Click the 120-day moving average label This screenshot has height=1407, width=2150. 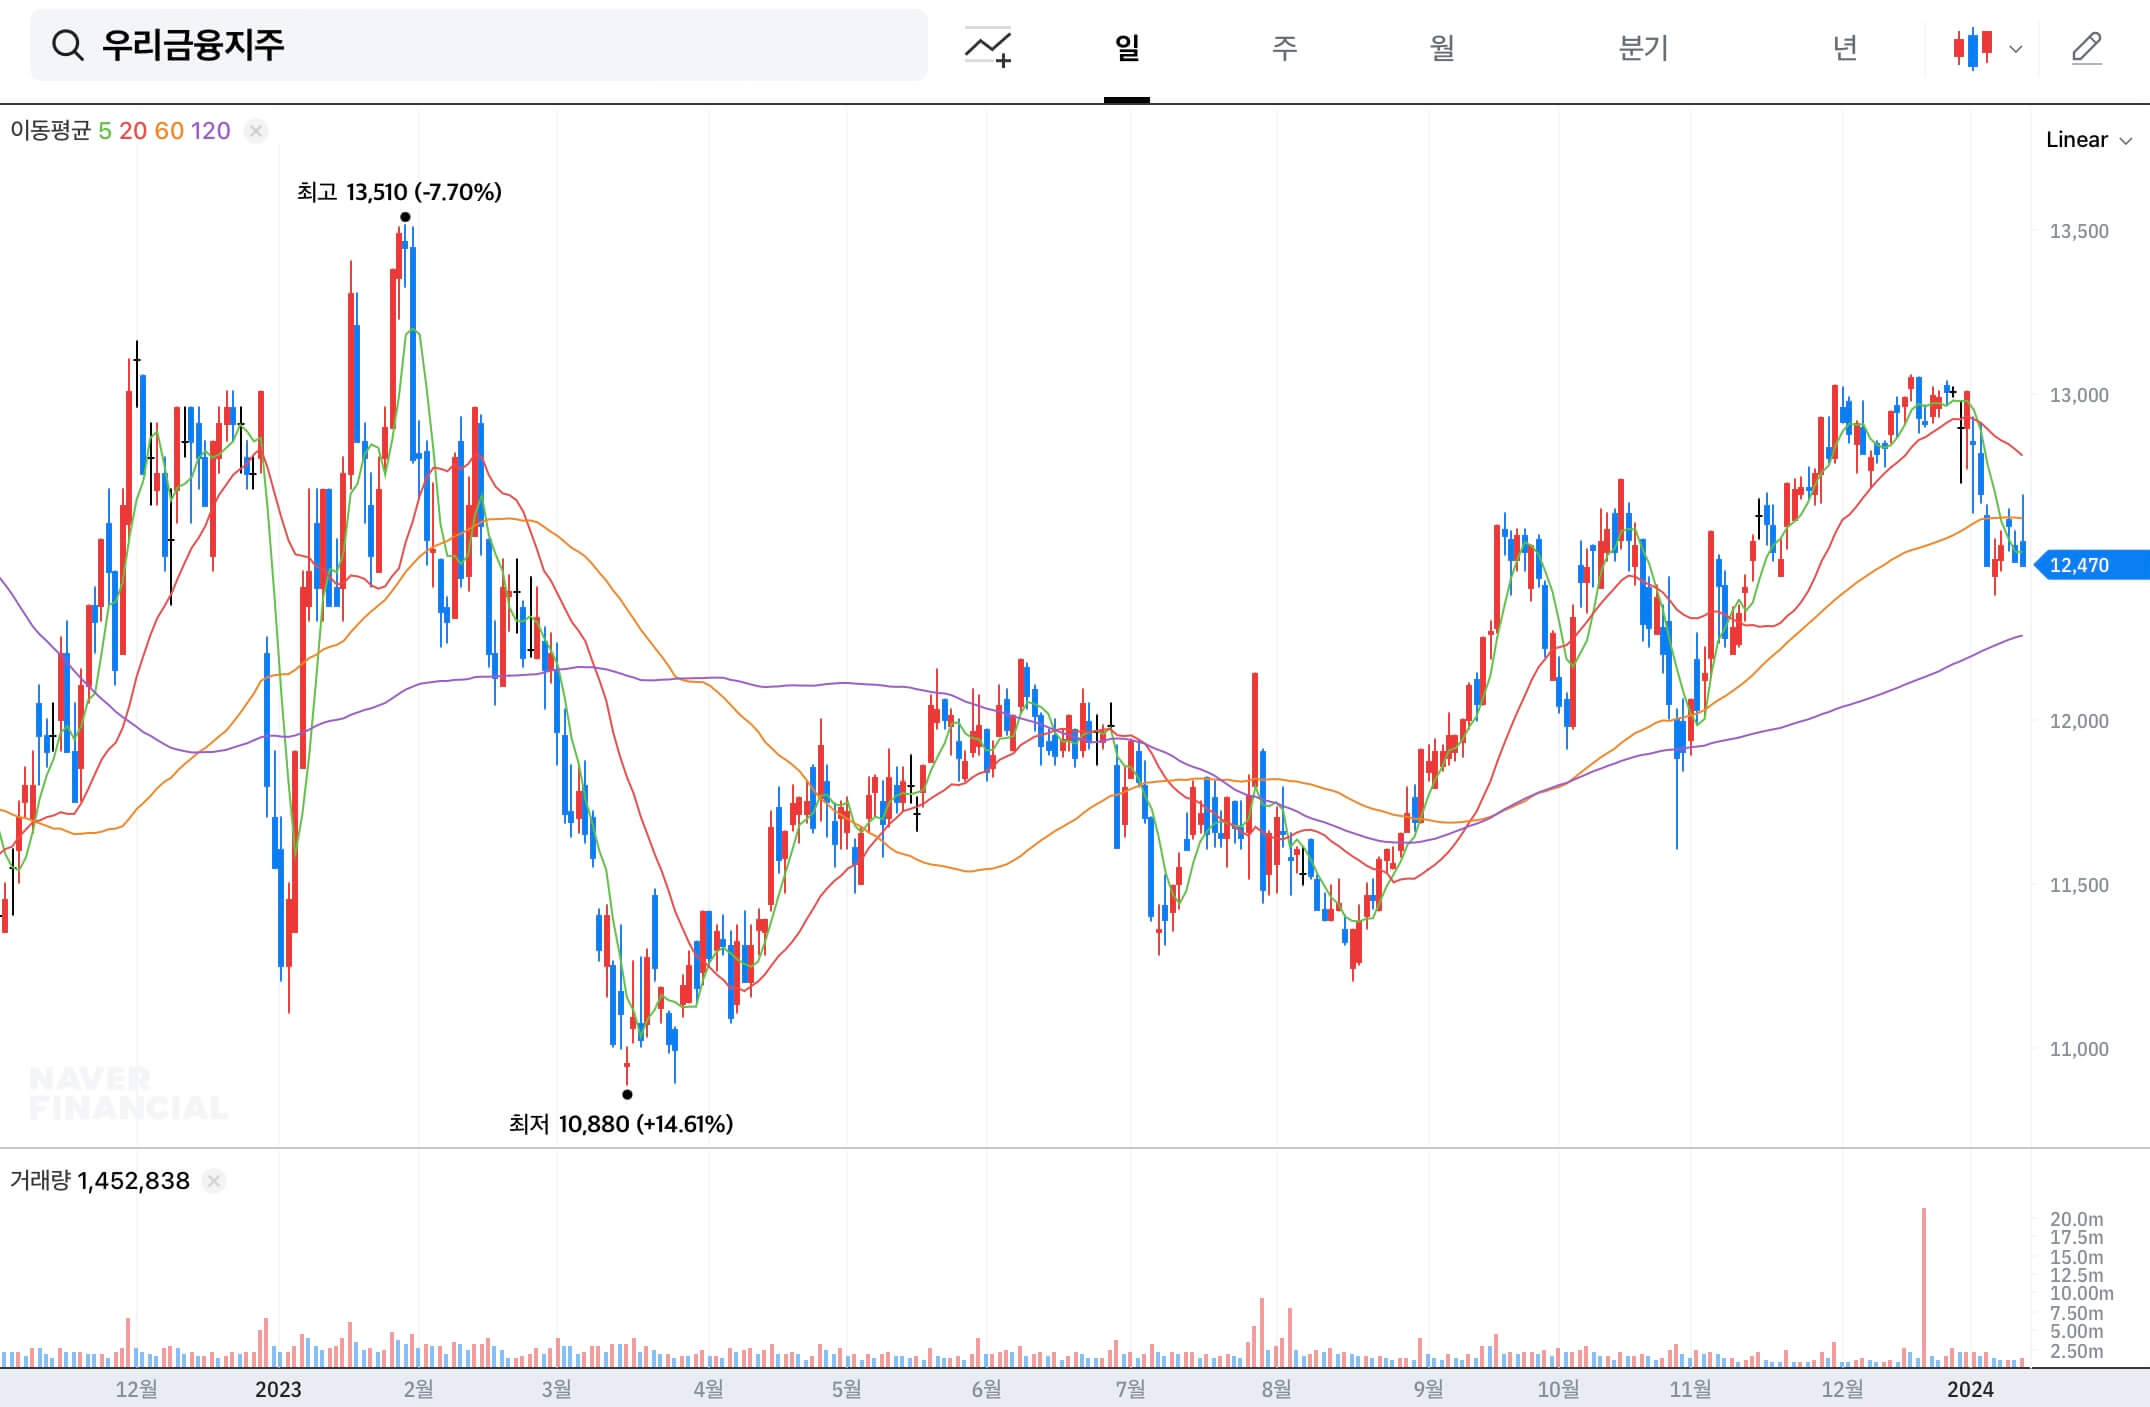click(210, 131)
